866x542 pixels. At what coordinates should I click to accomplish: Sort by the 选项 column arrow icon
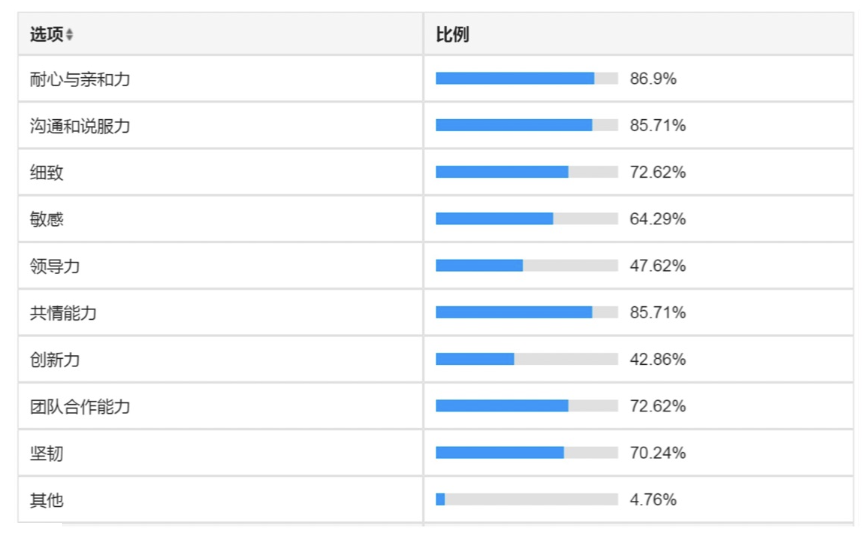(x=70, y=35)
